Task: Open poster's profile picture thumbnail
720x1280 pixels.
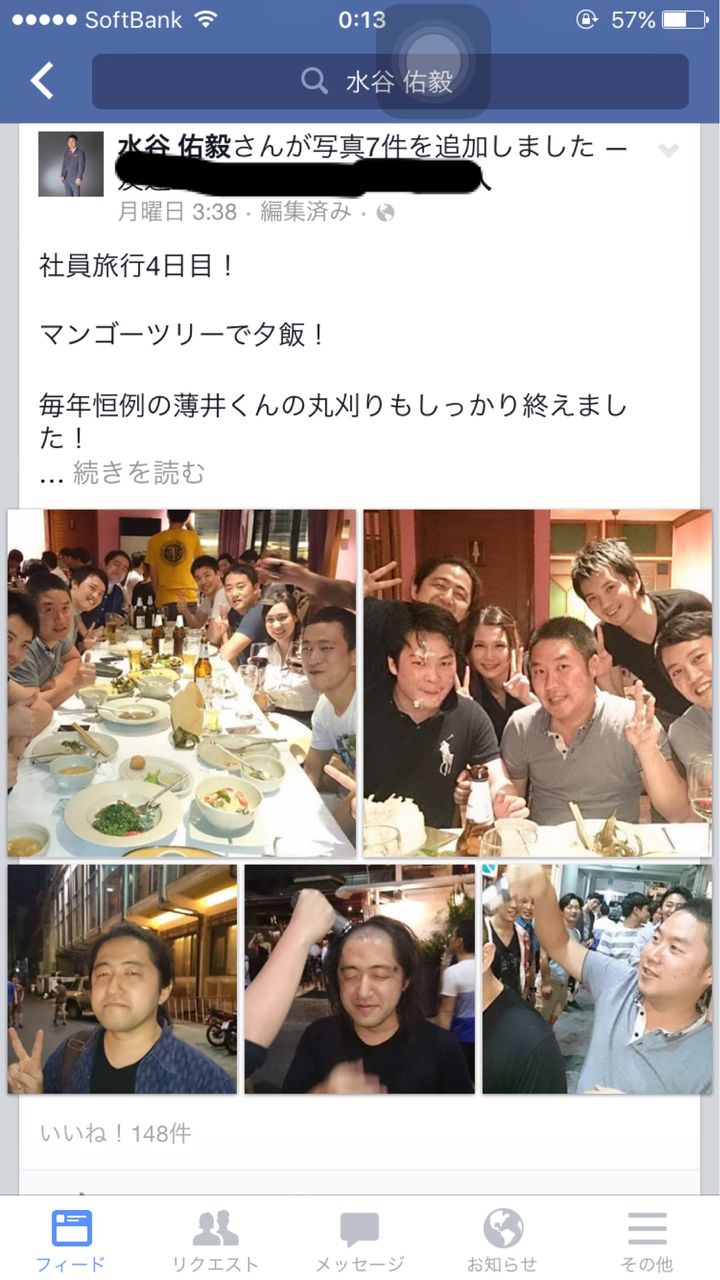Action: point(71,164)
